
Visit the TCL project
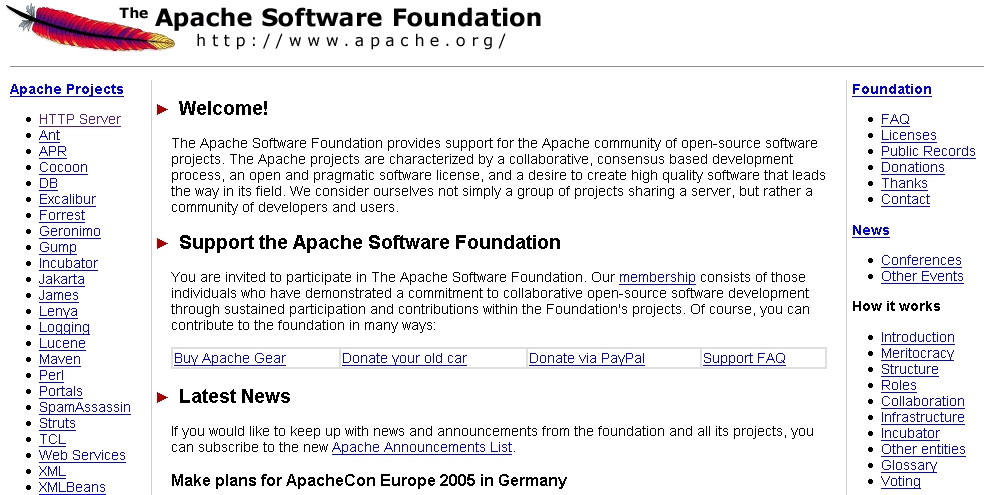point(52,440)
